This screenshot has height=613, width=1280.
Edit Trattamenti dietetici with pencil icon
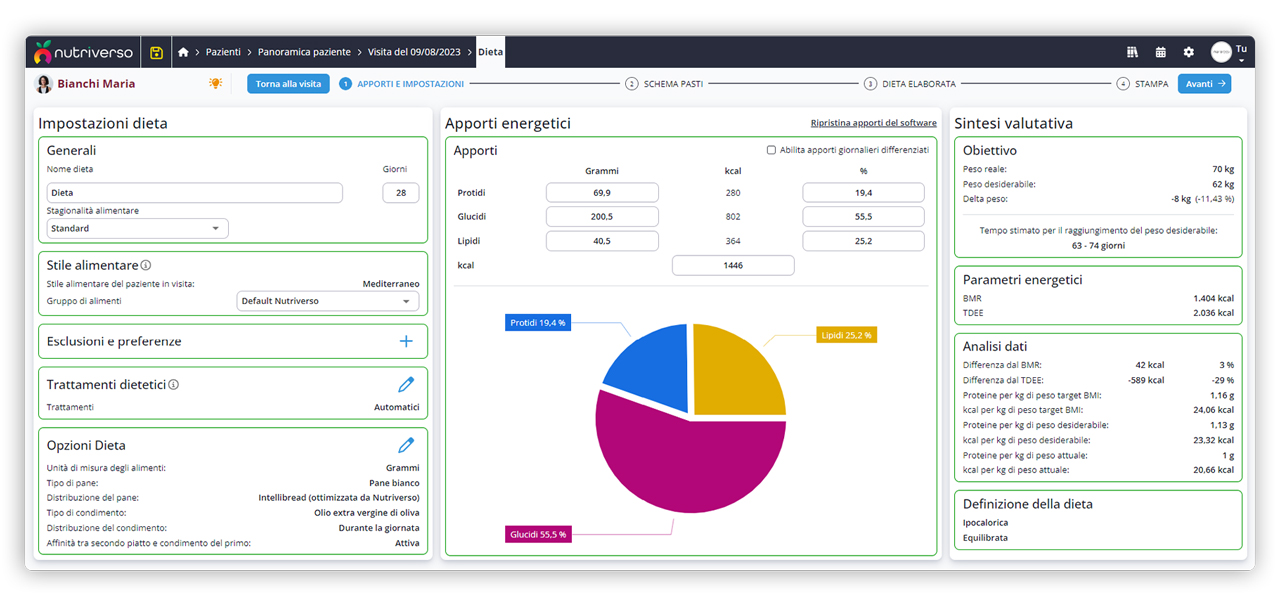point(406,385)
